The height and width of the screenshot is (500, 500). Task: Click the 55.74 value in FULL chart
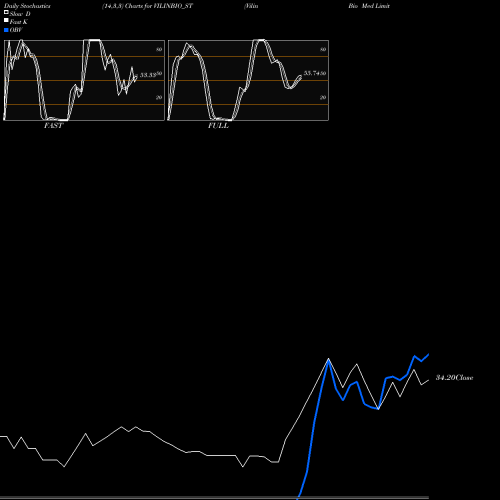[x=312, y=73]
